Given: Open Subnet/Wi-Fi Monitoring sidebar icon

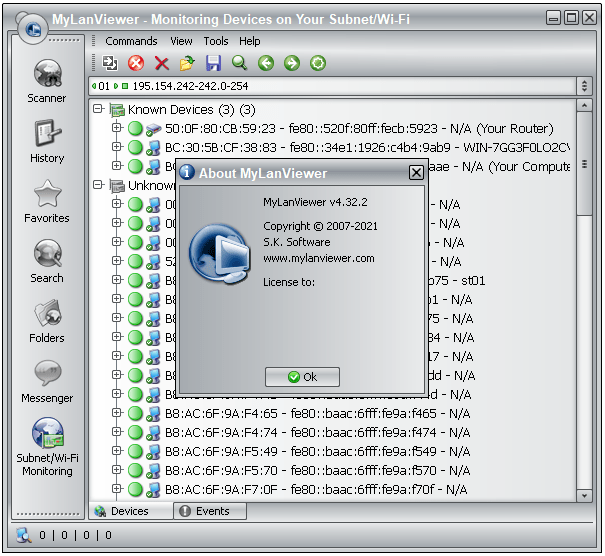Looking at the screenshot, I should pyautogui.click(x=47, y=433).
